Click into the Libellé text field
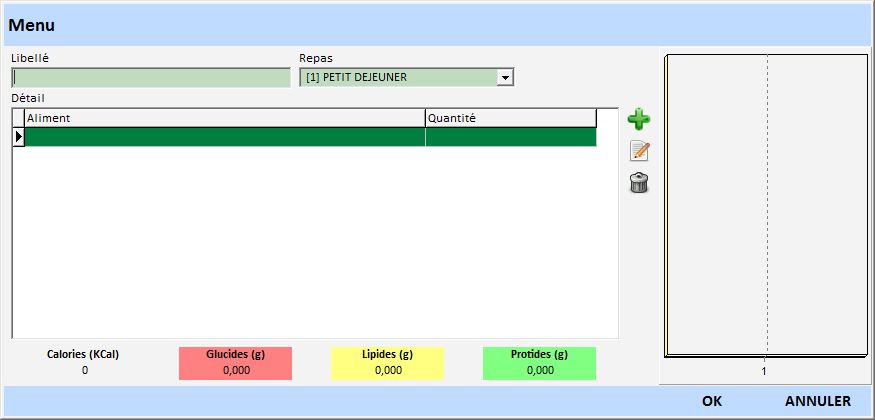The height and width of the screenshot is (420, 875). click(150, 78)
